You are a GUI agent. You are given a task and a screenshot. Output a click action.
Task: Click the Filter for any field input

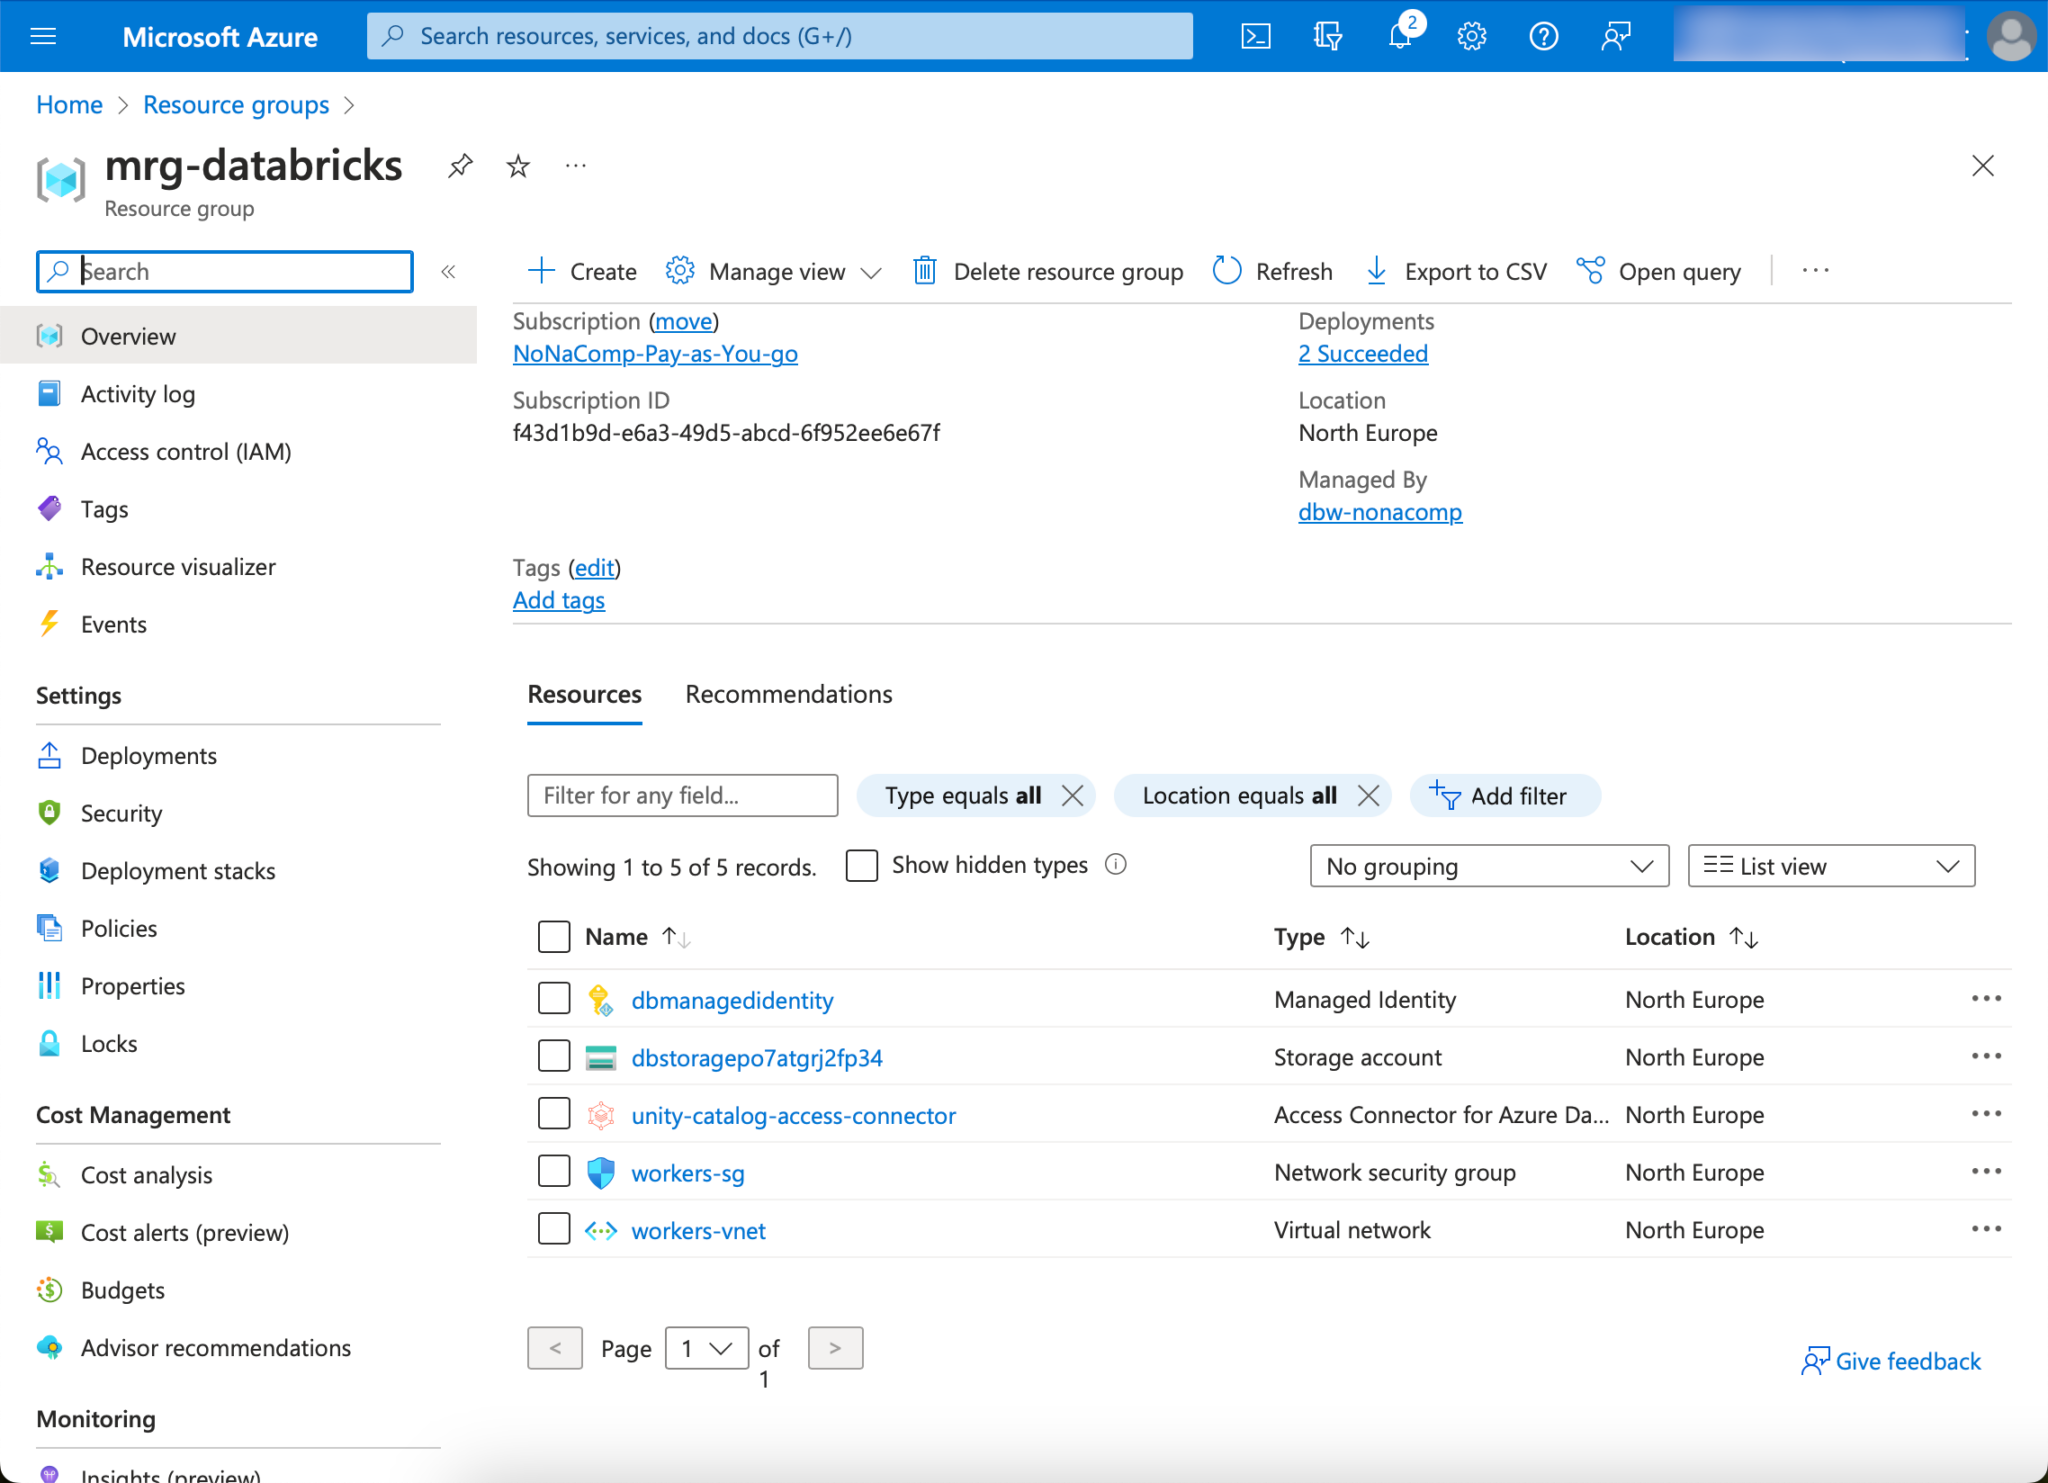tap(682, 796)
